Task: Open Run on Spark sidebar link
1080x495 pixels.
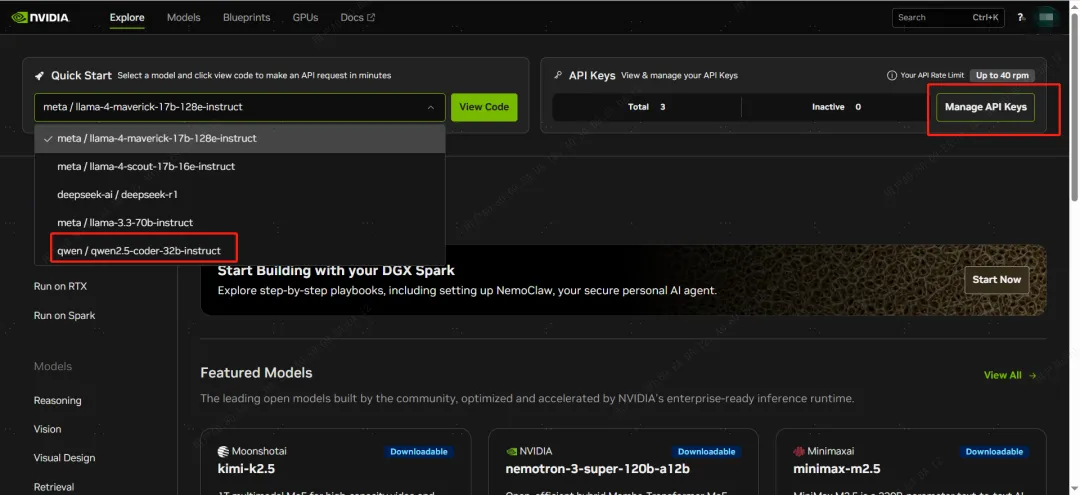Action: (x=65, y=315)
